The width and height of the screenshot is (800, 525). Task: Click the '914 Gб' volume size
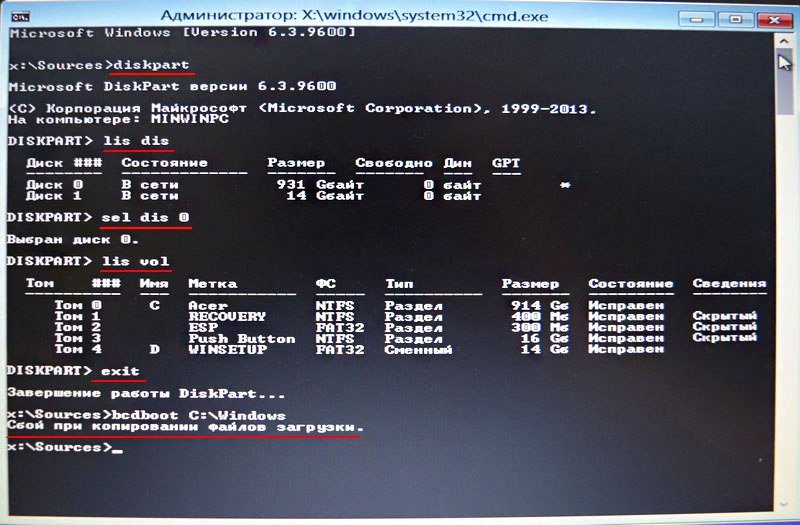540,306
